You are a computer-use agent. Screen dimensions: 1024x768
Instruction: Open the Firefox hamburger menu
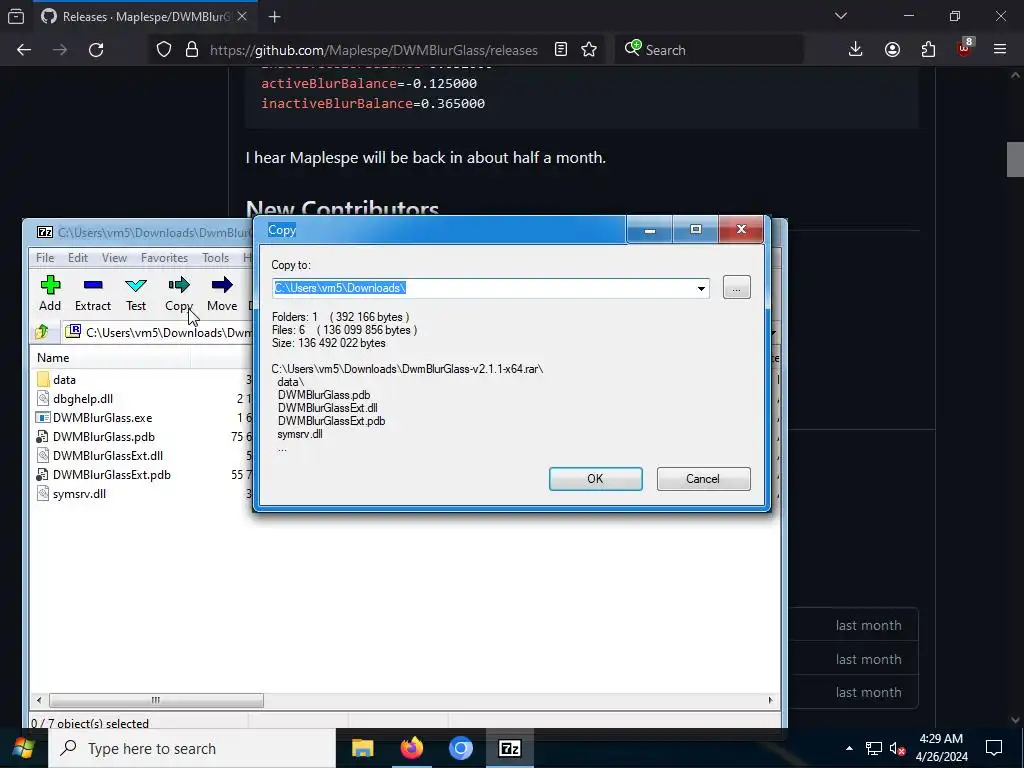point(1000,50)
